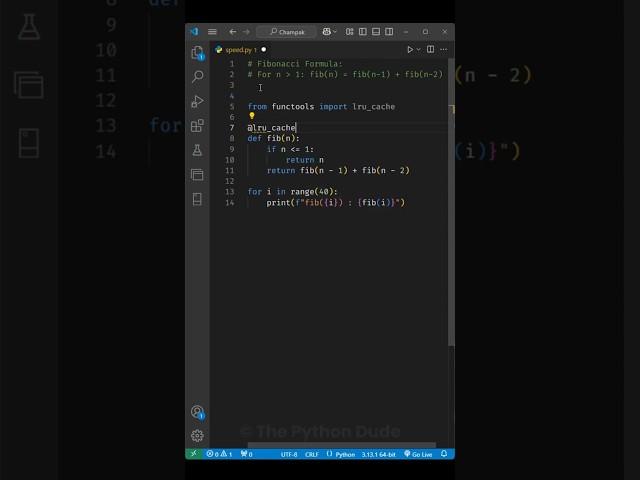
Task: Click the unsaved dot on speed.py tab
Action: click(x=264, y=49)
